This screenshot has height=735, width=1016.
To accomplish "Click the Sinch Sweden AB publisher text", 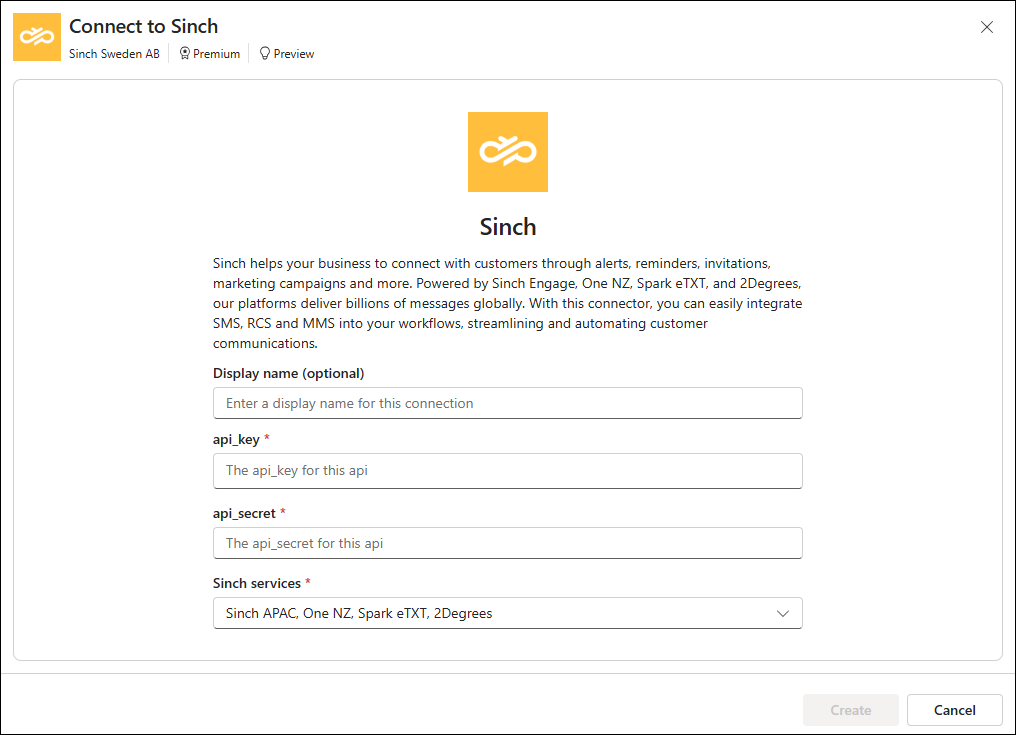I will [114, 54].
